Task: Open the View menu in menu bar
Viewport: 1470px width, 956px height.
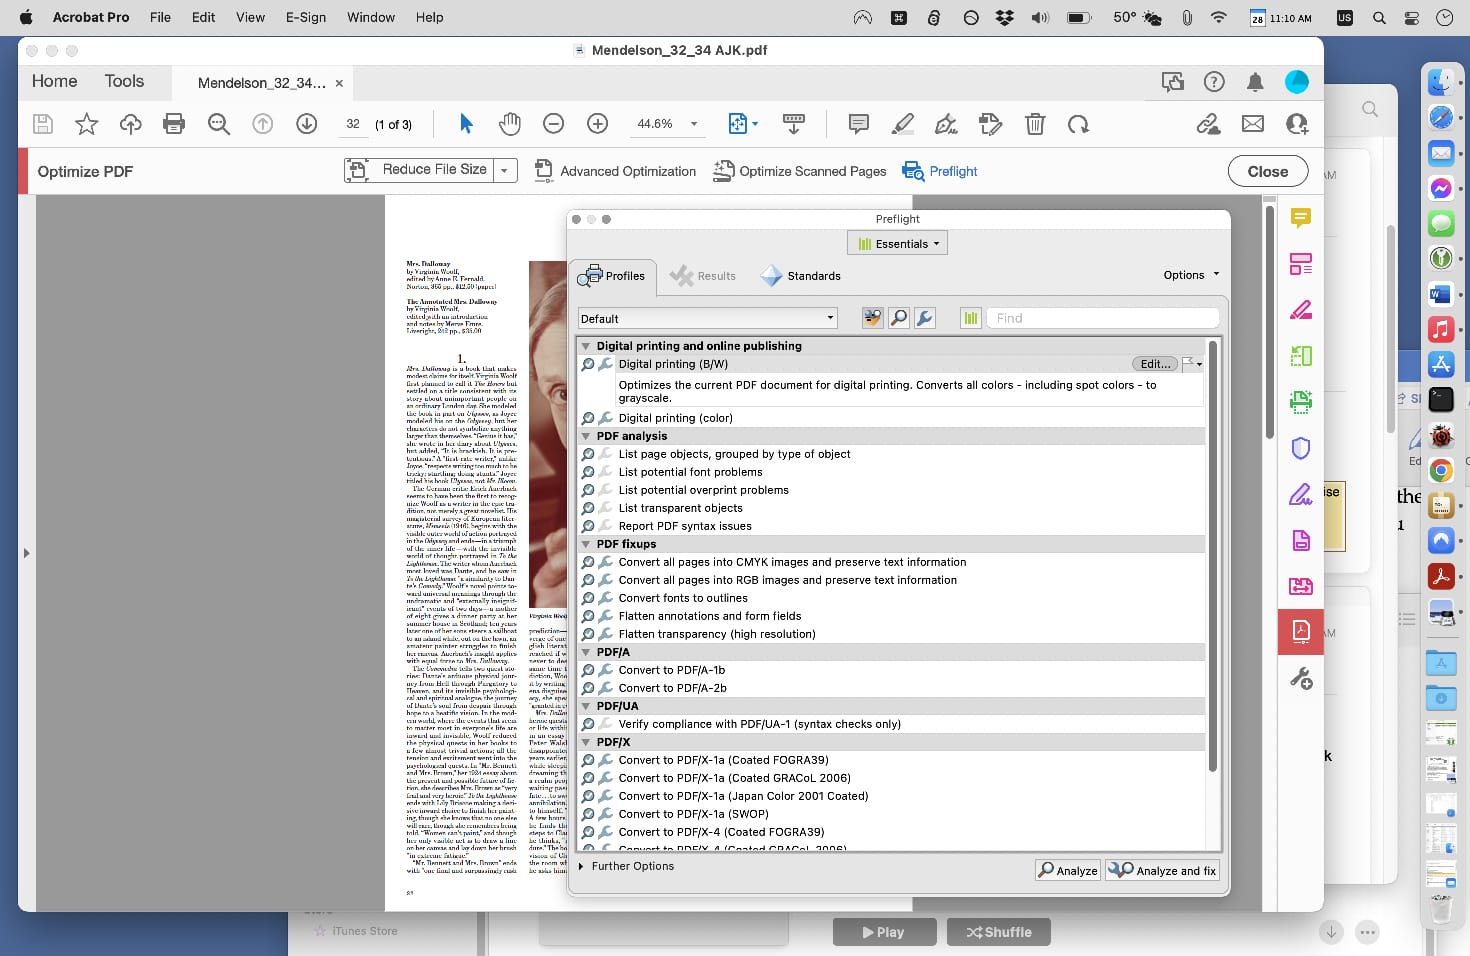Action: [x=250, y=17]
